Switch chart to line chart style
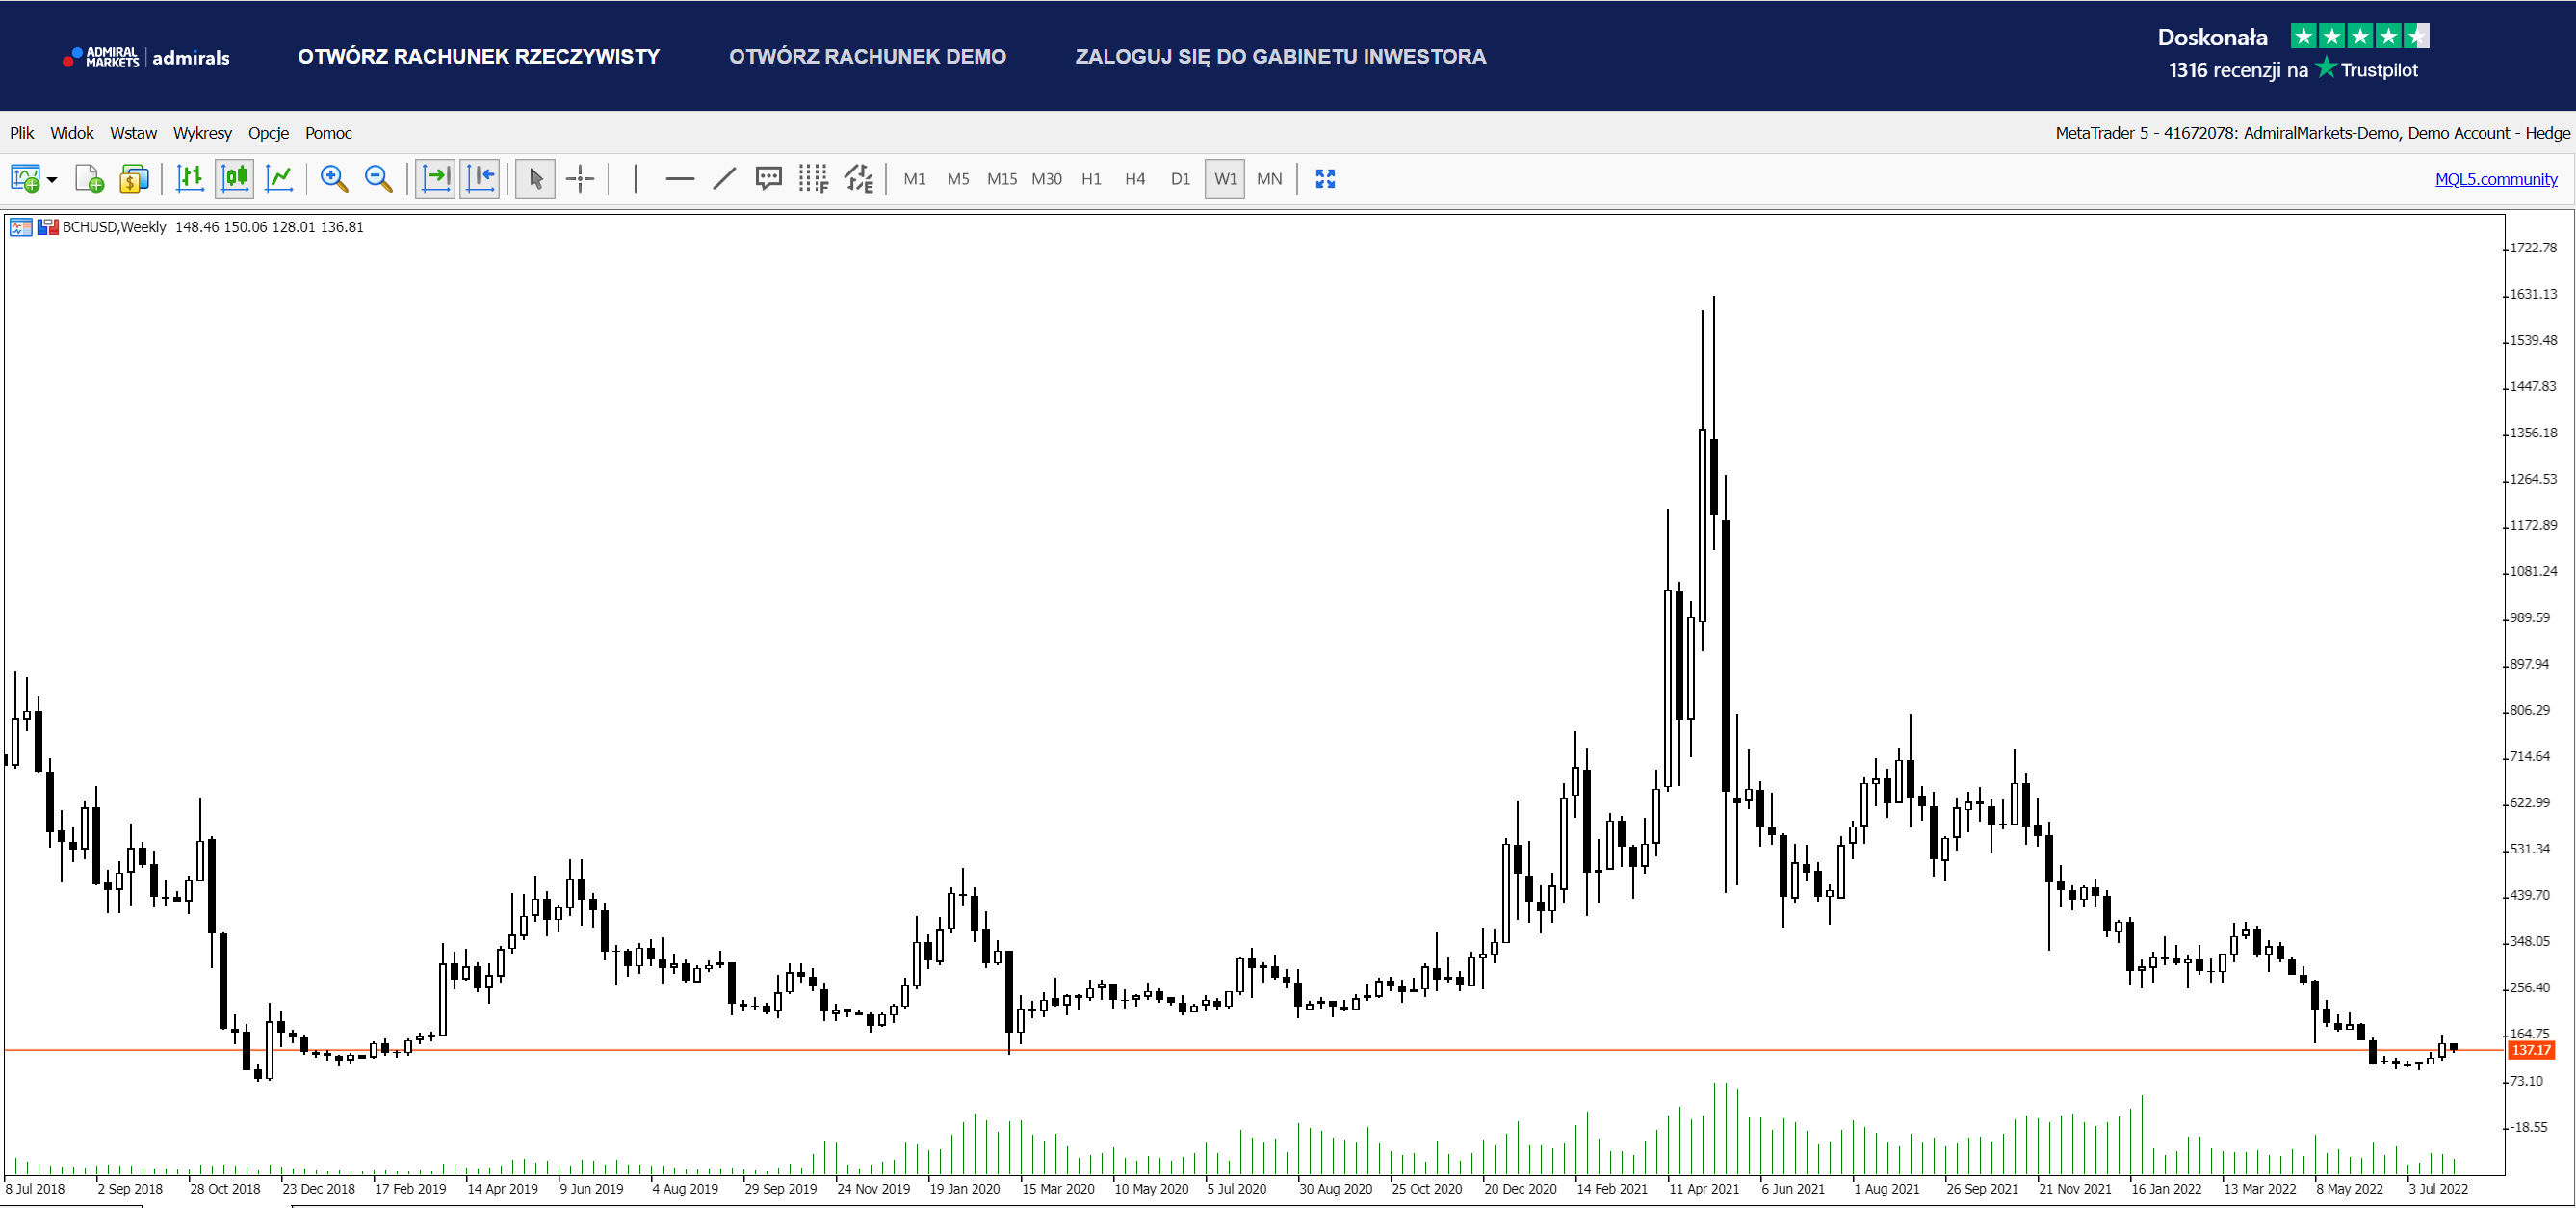 (279, 179)
